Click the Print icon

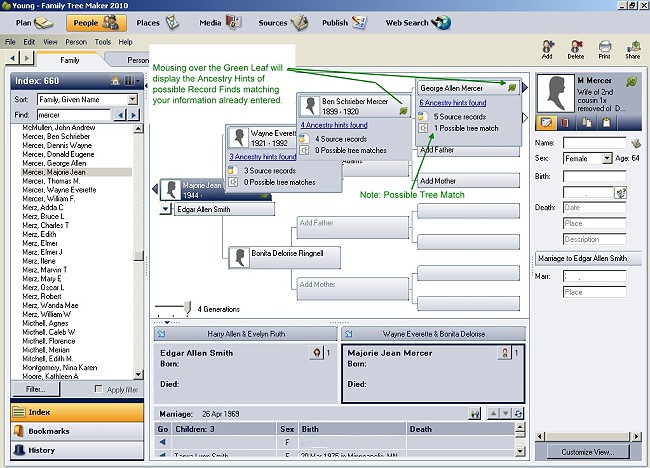604,49
